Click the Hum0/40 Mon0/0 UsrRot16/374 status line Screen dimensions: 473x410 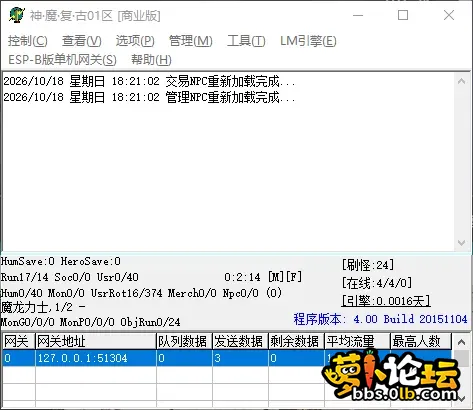[141, 293]
